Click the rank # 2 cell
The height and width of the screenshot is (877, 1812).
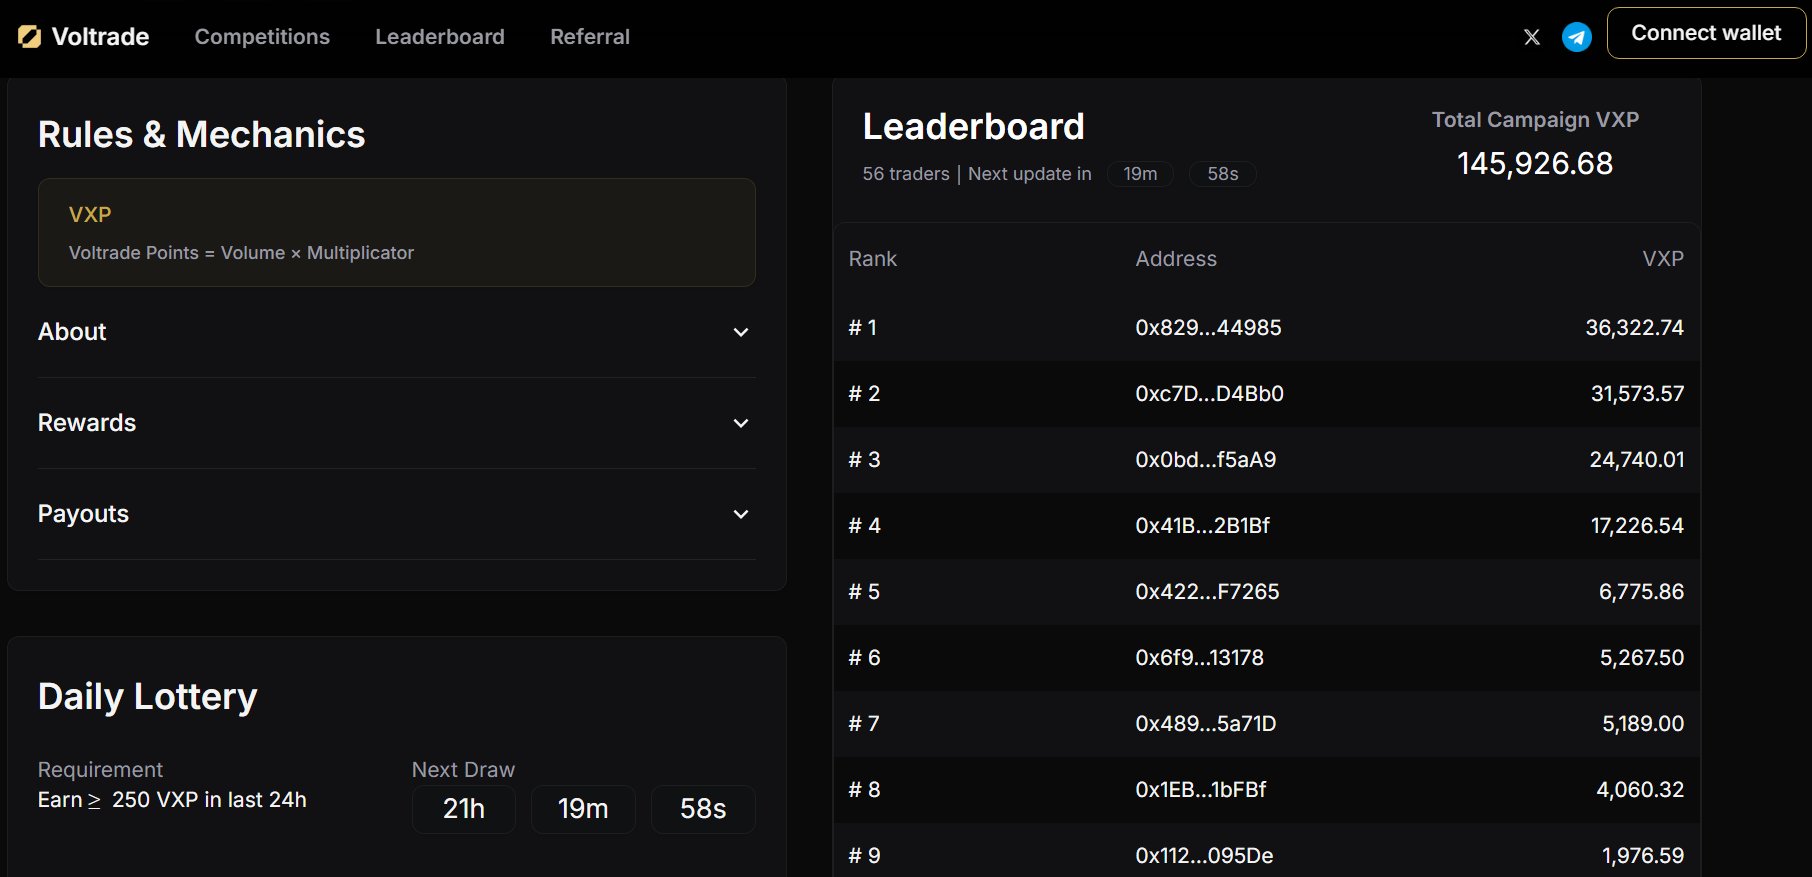click(x=865, y=394)
